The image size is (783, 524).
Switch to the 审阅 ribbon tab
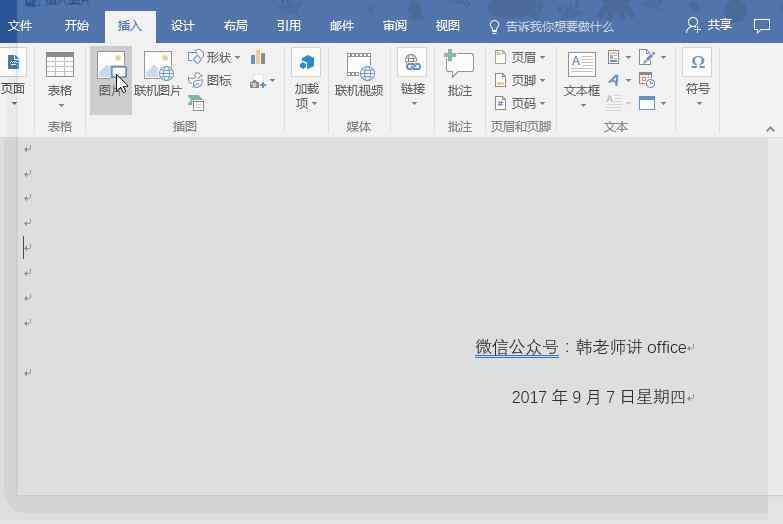[x=395, y=25]
